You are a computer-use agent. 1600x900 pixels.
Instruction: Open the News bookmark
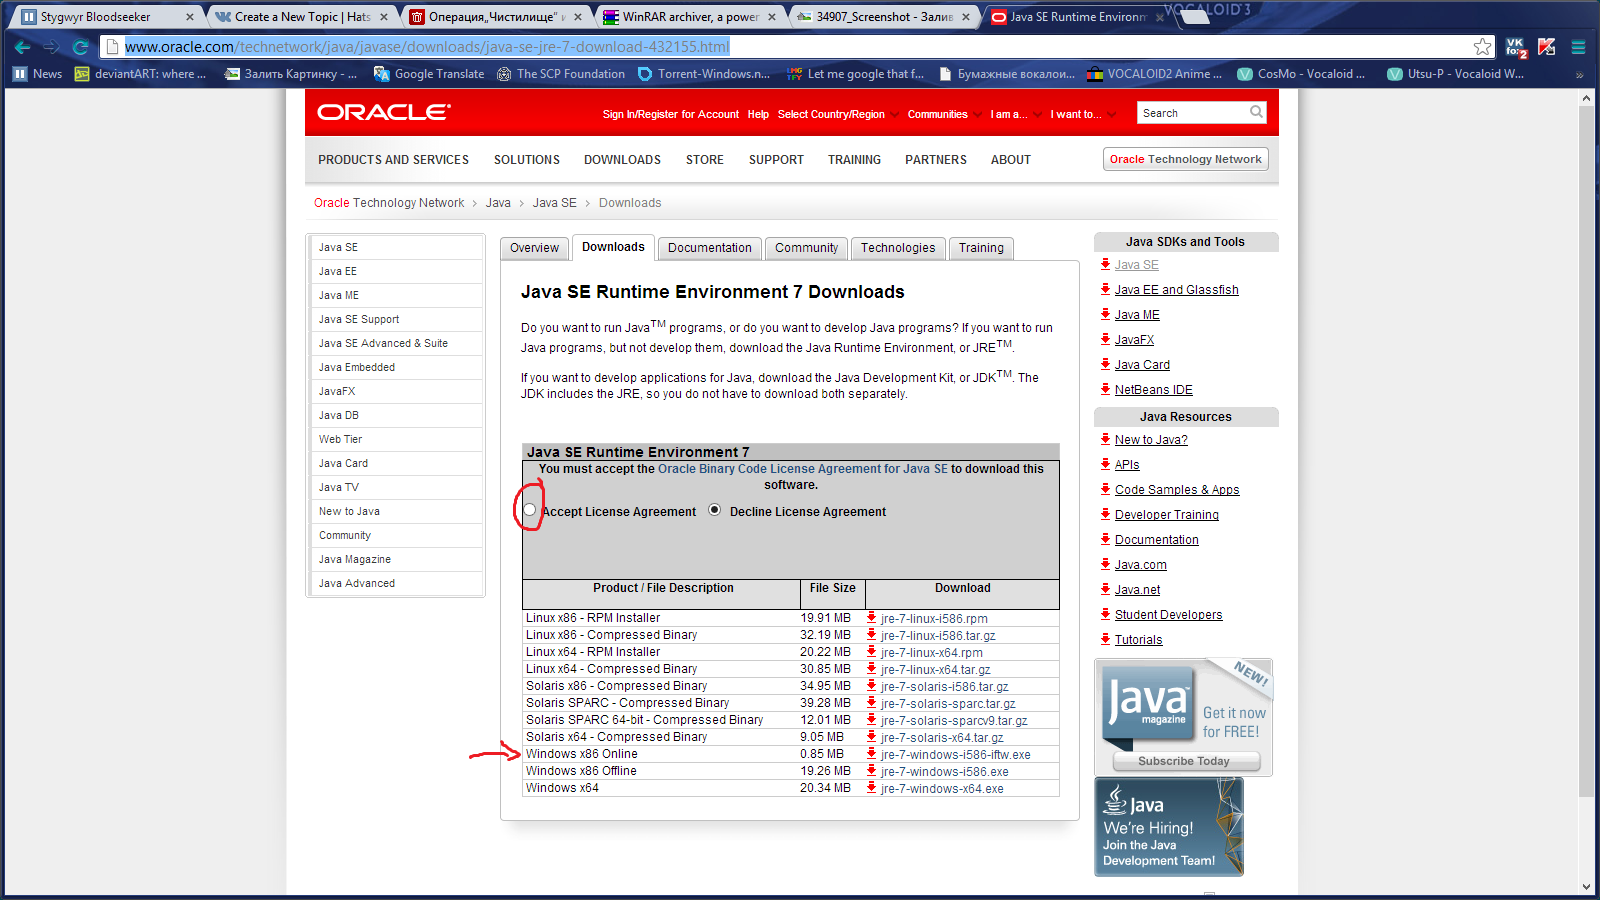(37, 74)
